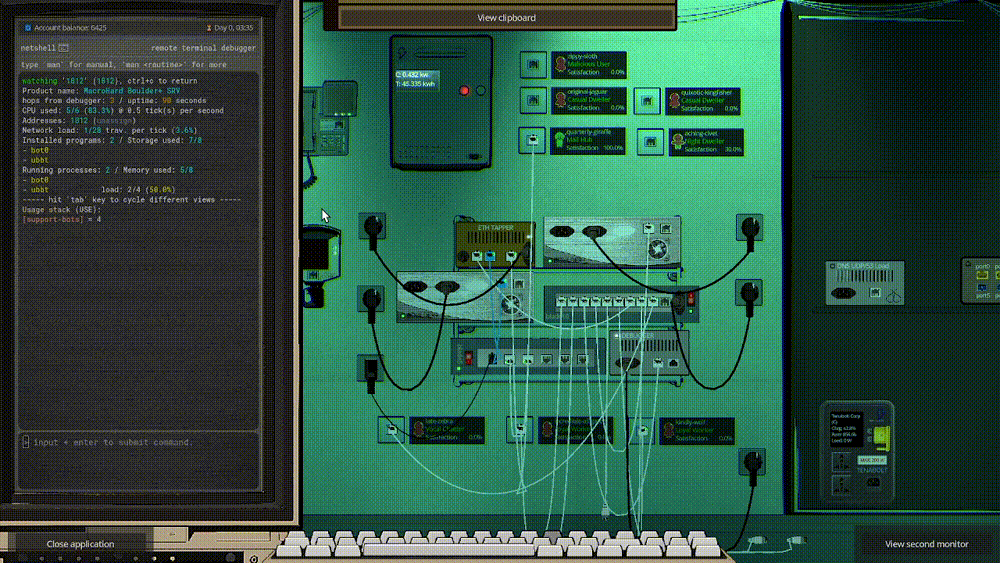Click the power meter kW readout screen
The image size is (1000, 563).
tap(416, 80)
